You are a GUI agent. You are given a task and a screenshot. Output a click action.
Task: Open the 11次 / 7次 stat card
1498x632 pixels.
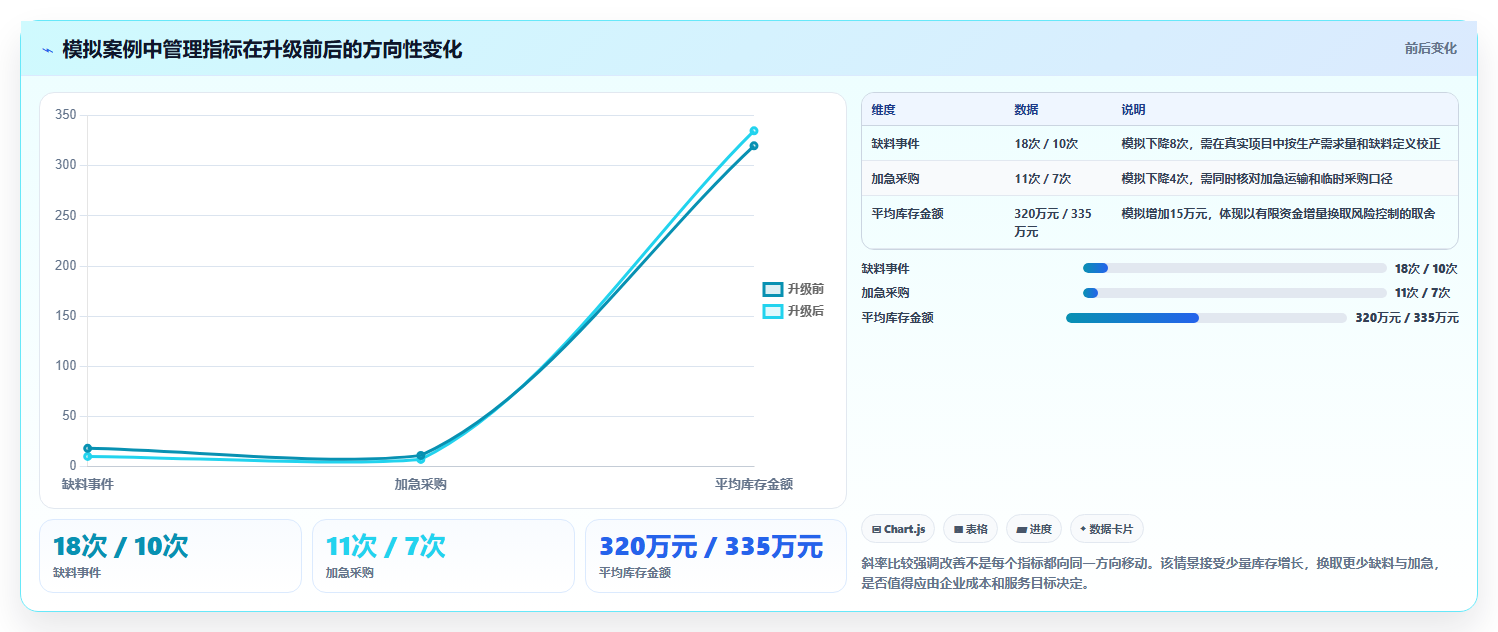point(443,556)
